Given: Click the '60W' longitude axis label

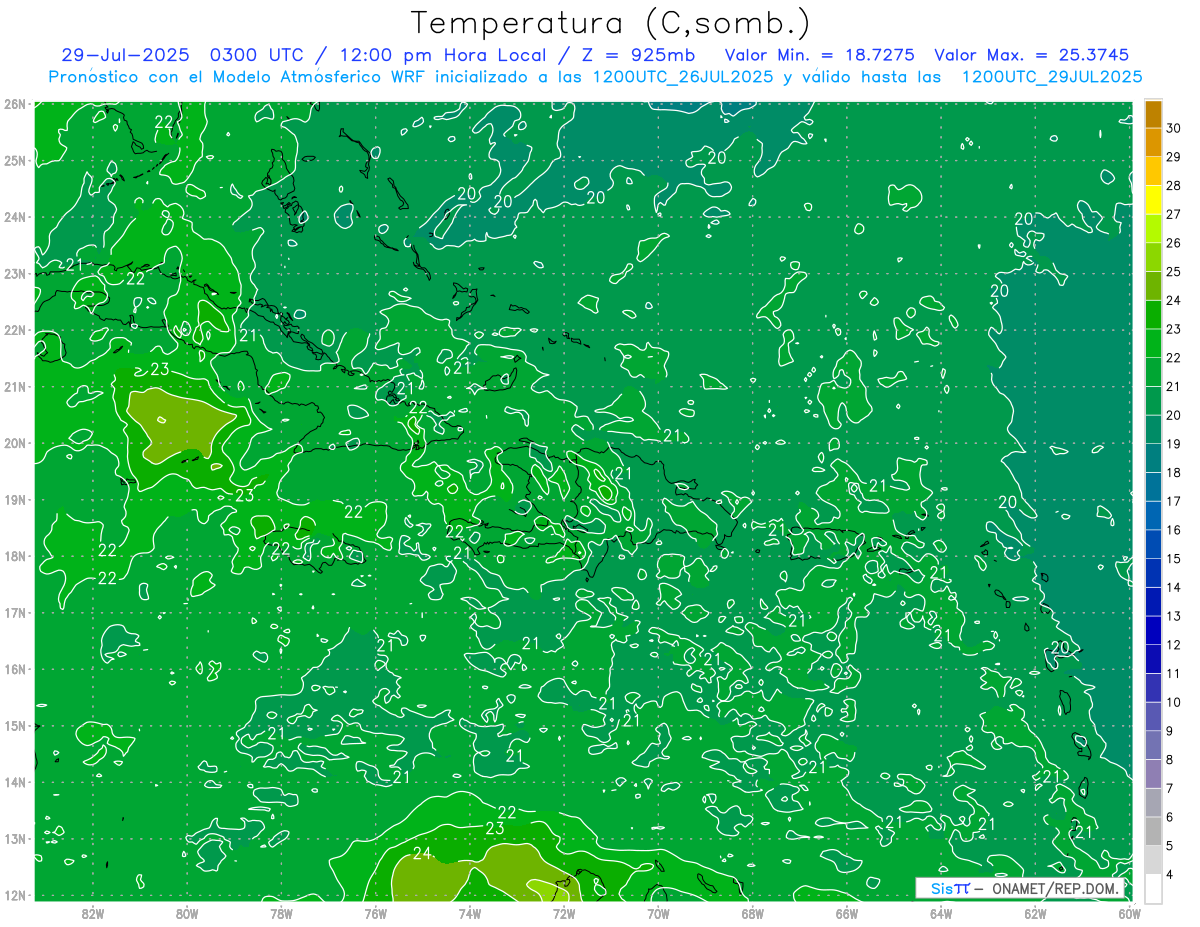Looking at the screenshot, I should tap(1130, 913).
